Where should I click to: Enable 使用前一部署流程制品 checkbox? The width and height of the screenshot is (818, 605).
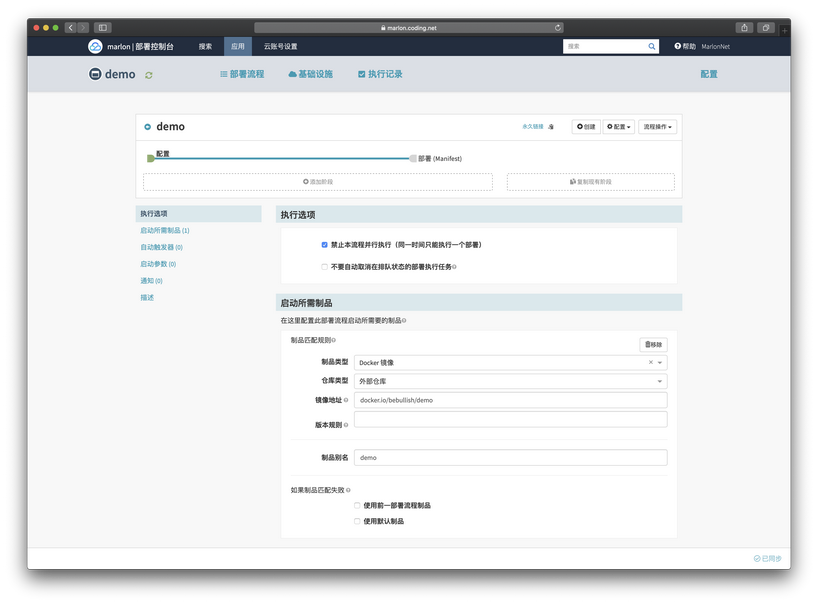(x=357, y=506)
